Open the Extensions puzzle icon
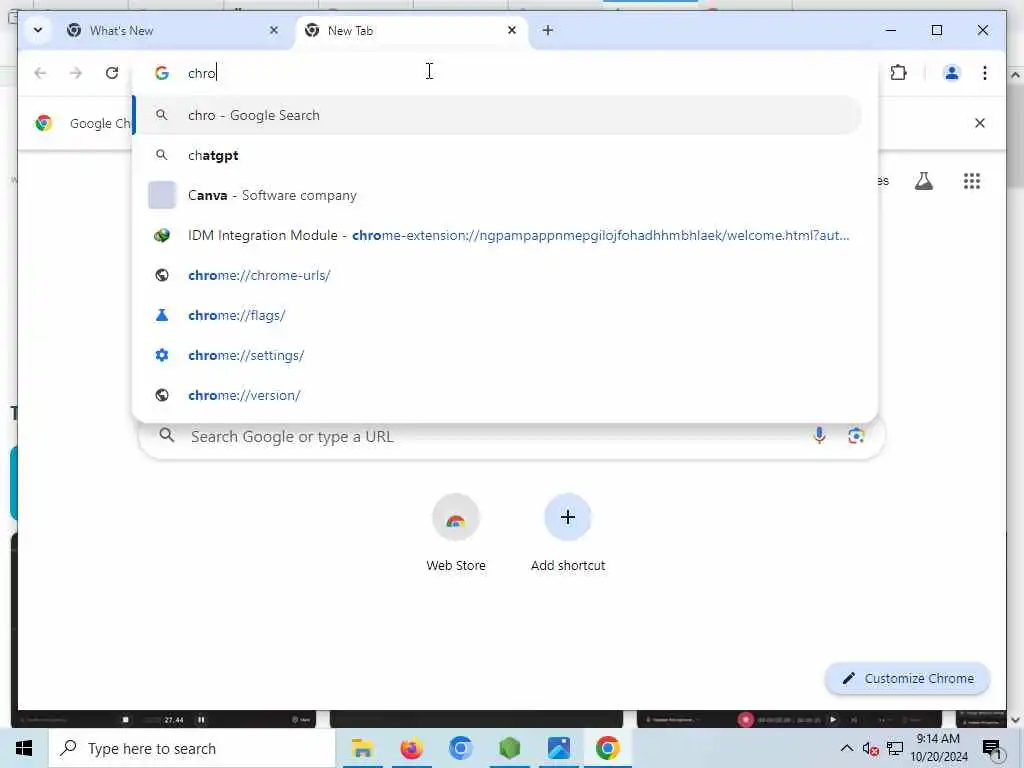1024x768 pixels. 899,72
